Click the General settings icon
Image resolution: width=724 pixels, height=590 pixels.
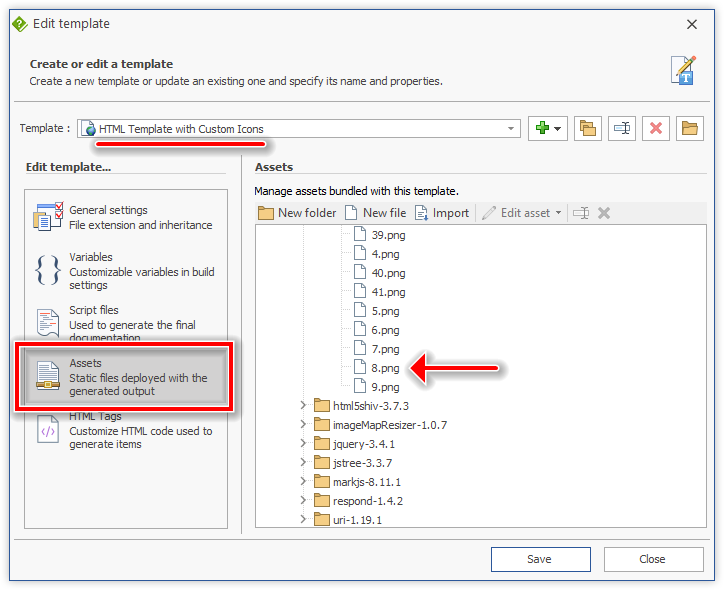pyautogui.click(x=48, y=216)
